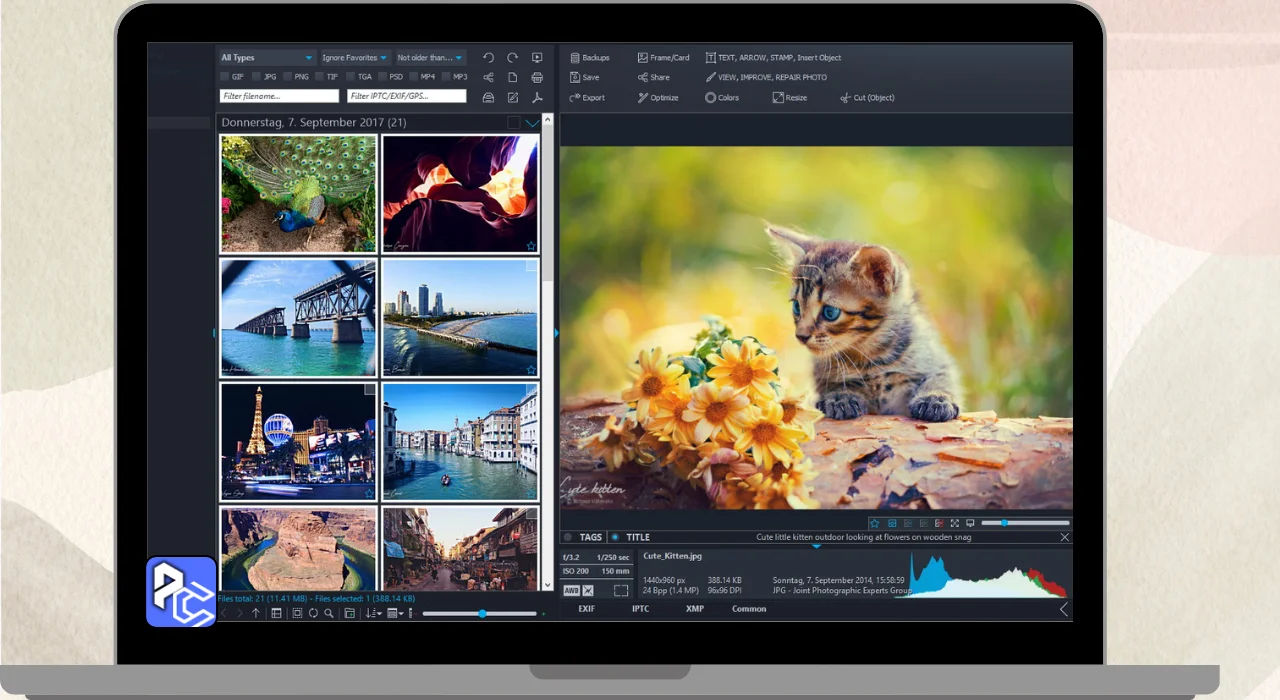Open the All Types dropdown

coord(267,58)
